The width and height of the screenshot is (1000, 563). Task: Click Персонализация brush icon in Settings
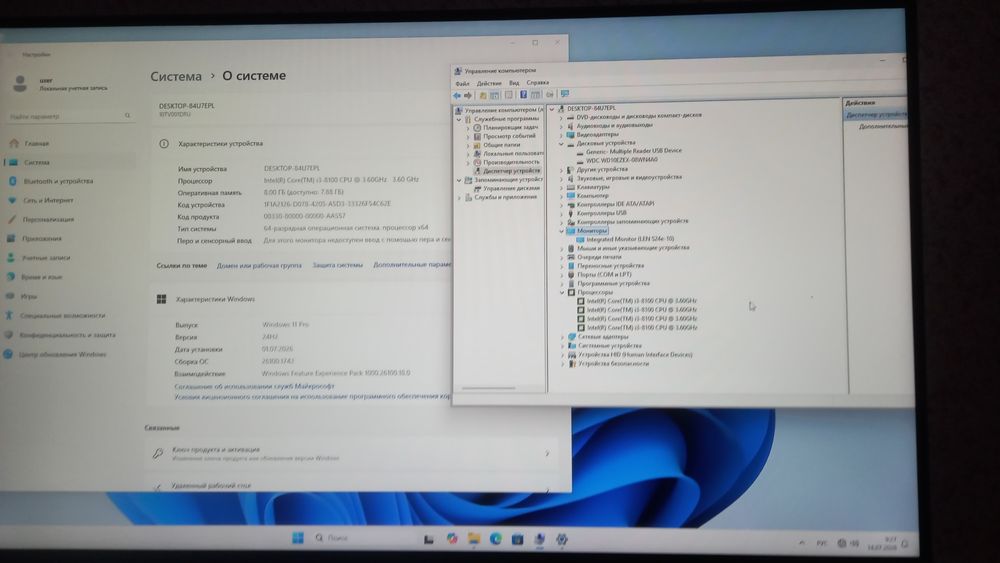(11, 219)
